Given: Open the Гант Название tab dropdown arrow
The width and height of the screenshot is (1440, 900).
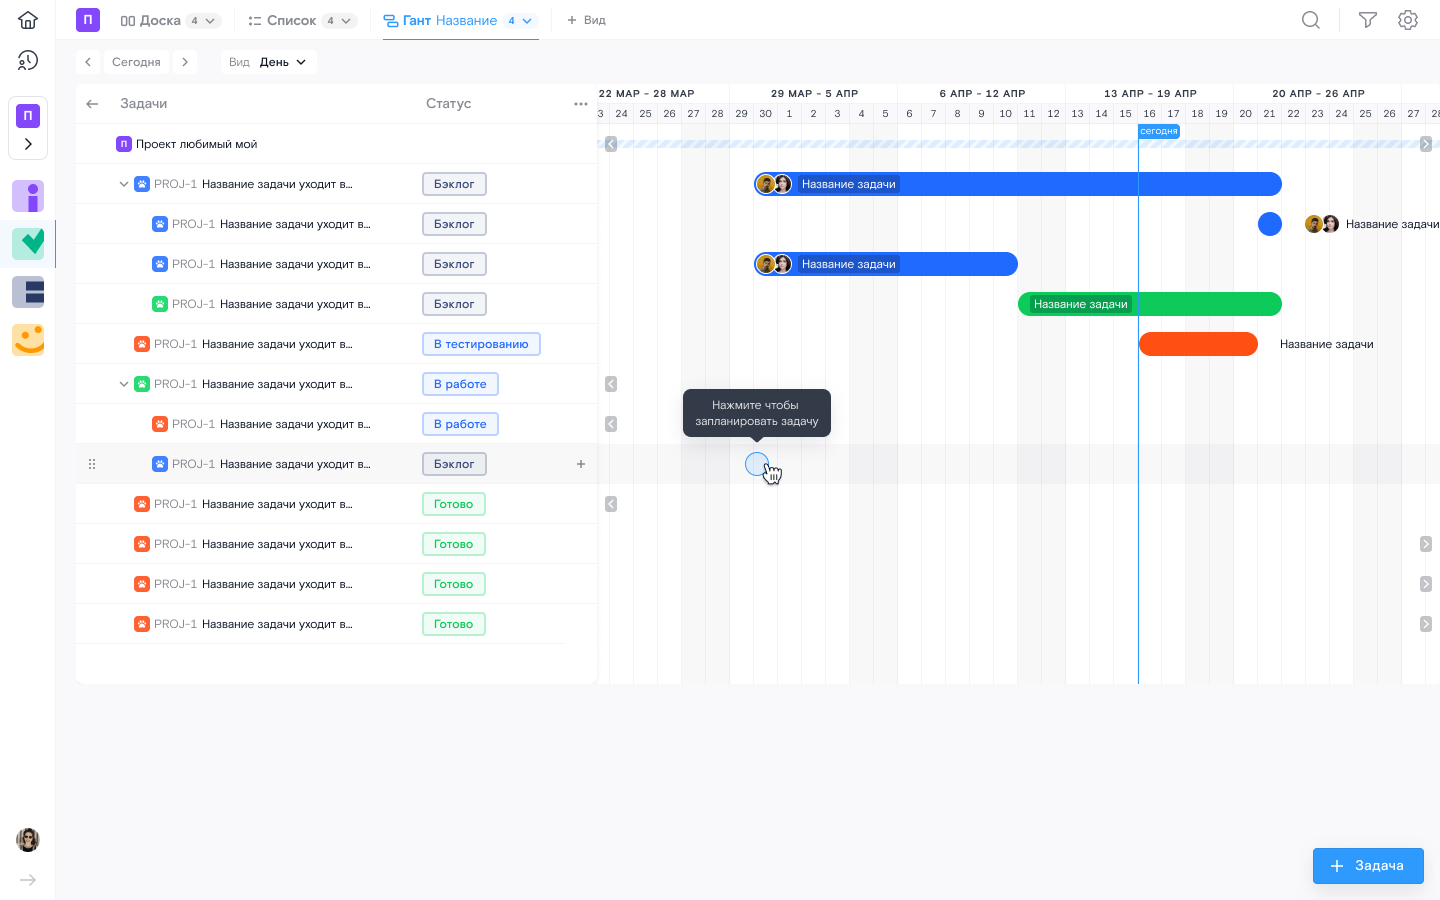Looking at the screenshot, I should (x=527, y=21).
